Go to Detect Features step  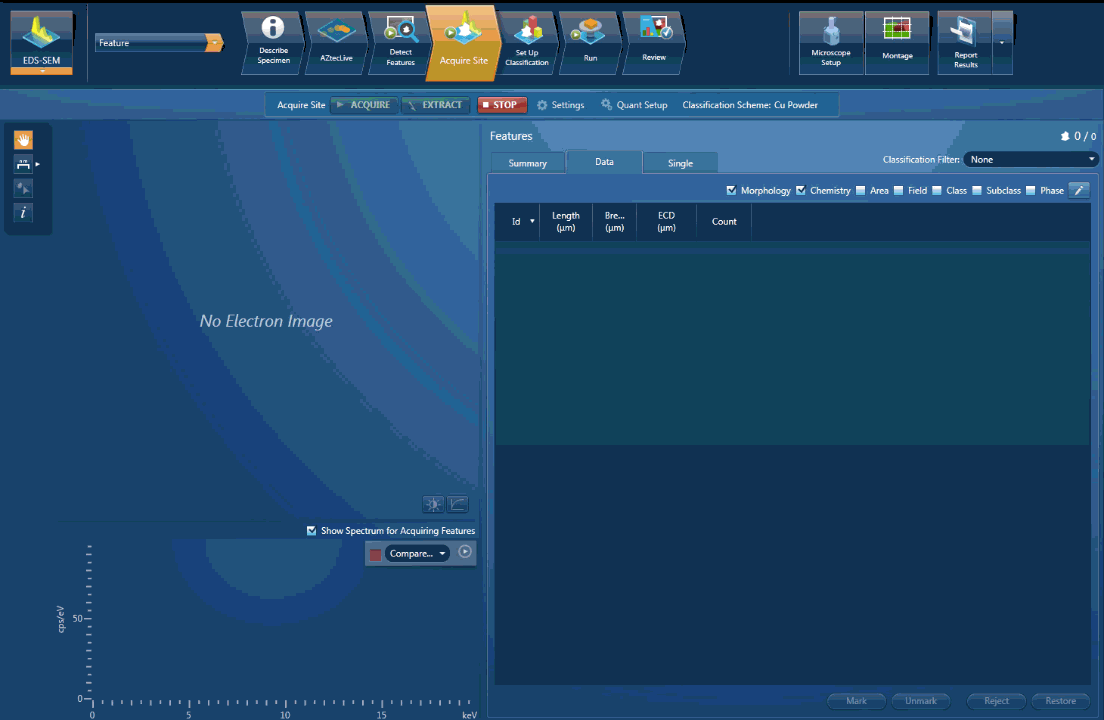(400, 43)
